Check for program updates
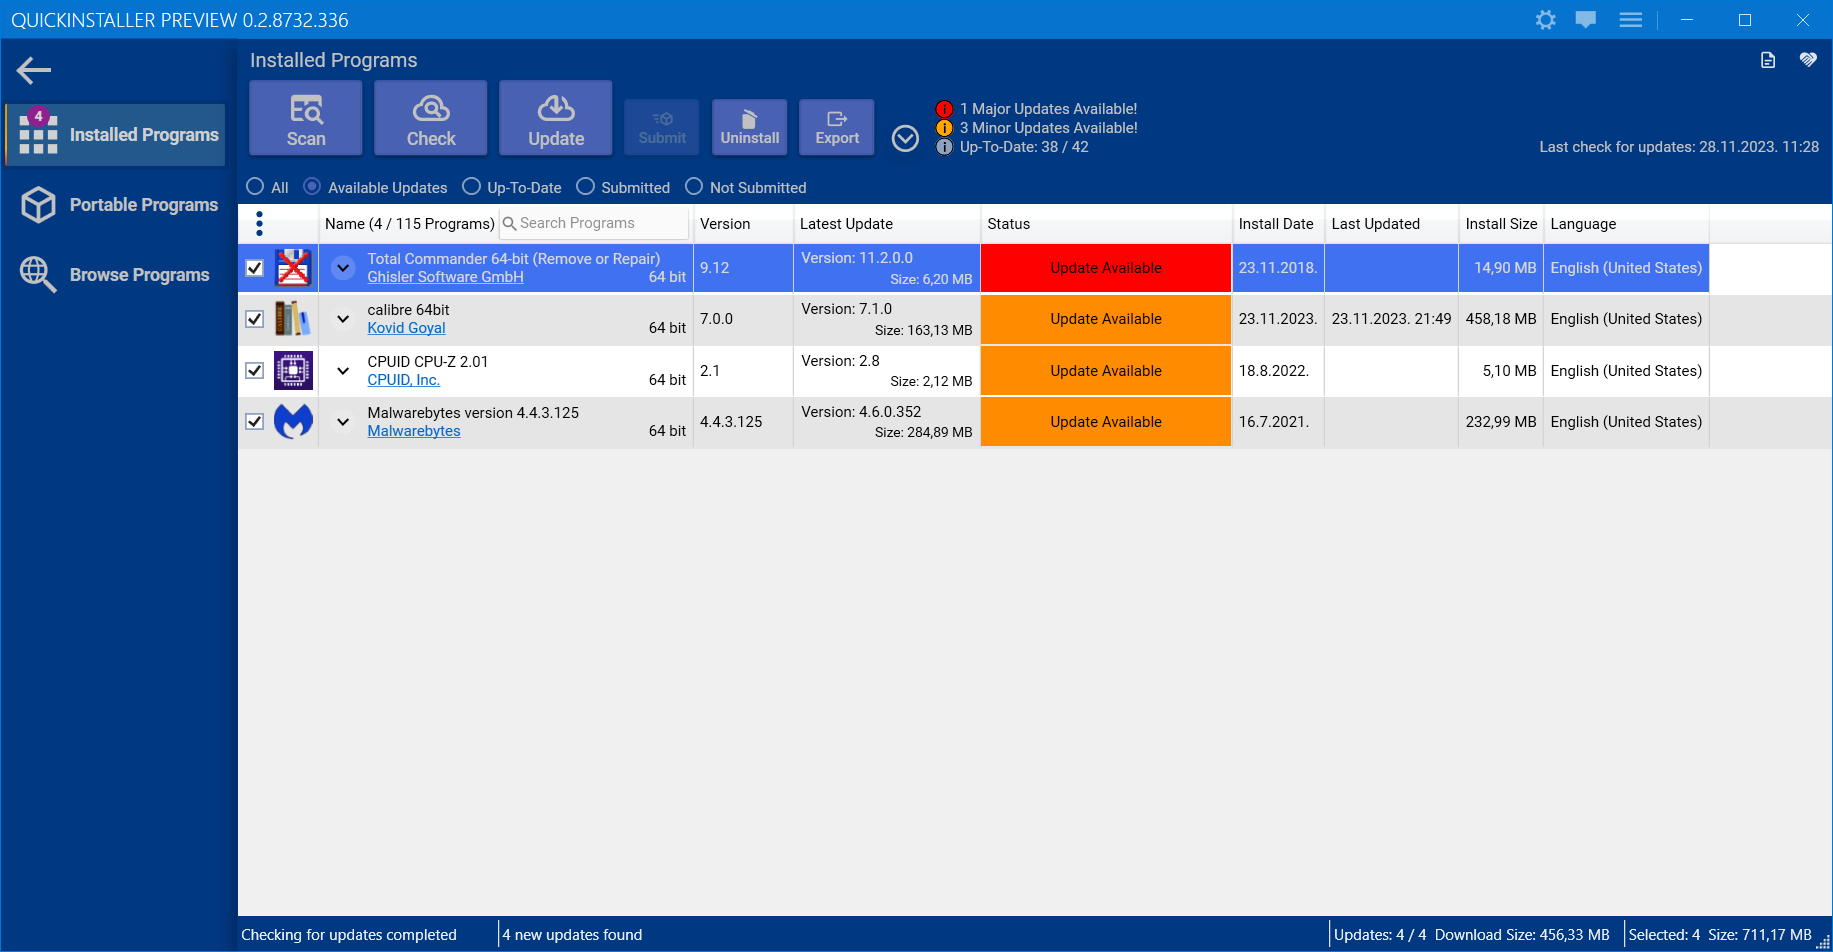 tap(431, 118)
